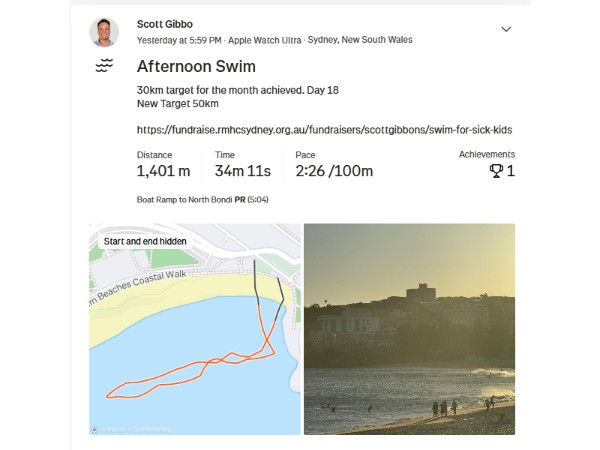Click the Start and end hidden label
The height and width of the screenshot is (450, 600).
tap(143, 241)
